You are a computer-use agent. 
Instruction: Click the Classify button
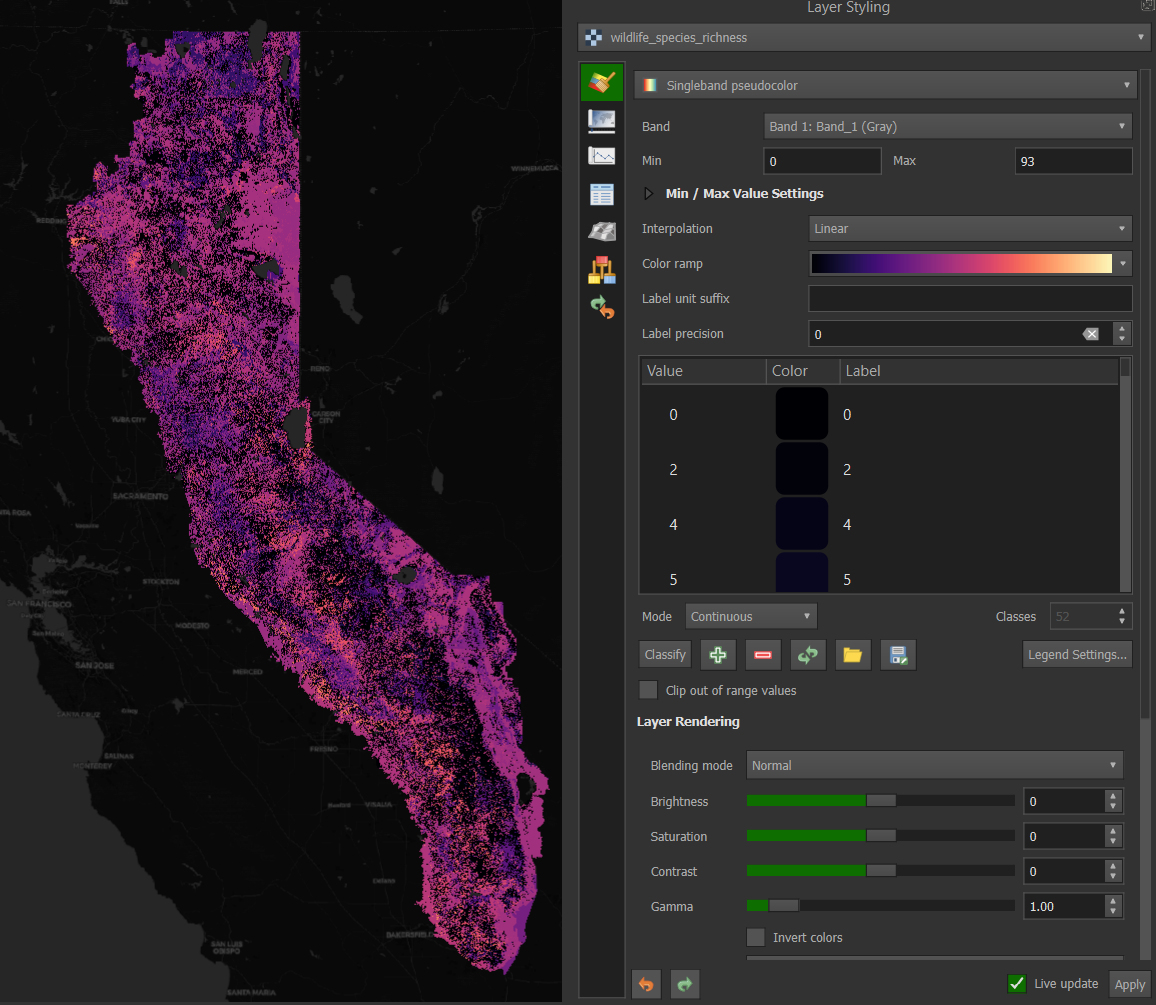tap(664, 654)
